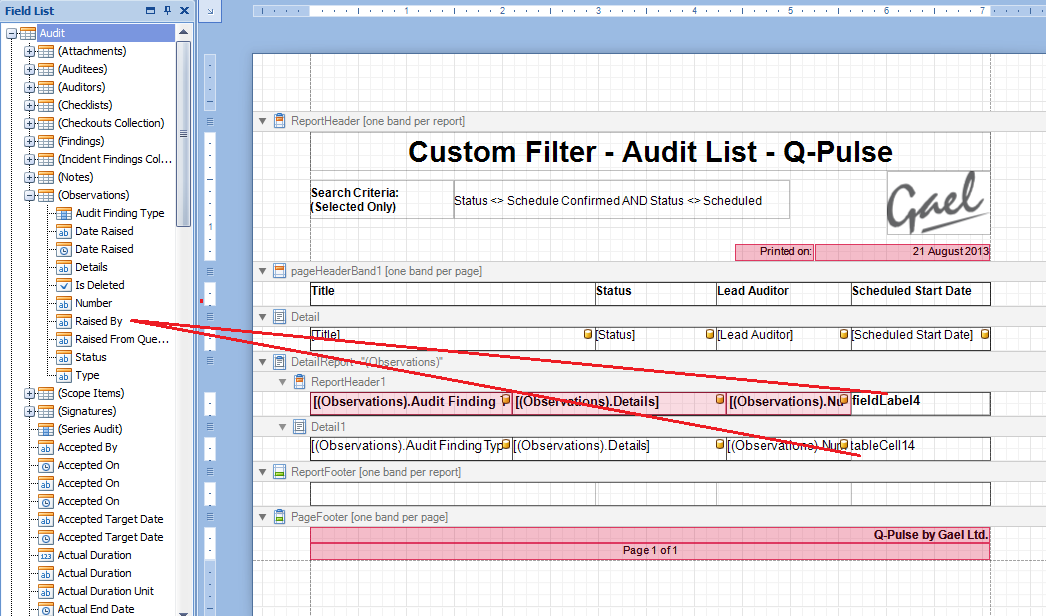This screenshot has width=1046, height=616.
Task: Select the Page 1 of 1 footer field
Action: (650, 551)
